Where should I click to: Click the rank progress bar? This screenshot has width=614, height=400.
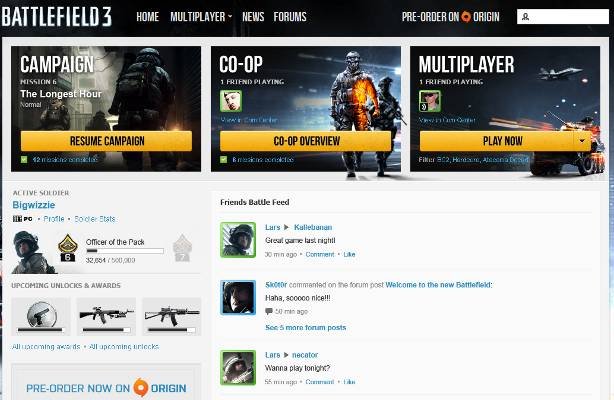125,251
